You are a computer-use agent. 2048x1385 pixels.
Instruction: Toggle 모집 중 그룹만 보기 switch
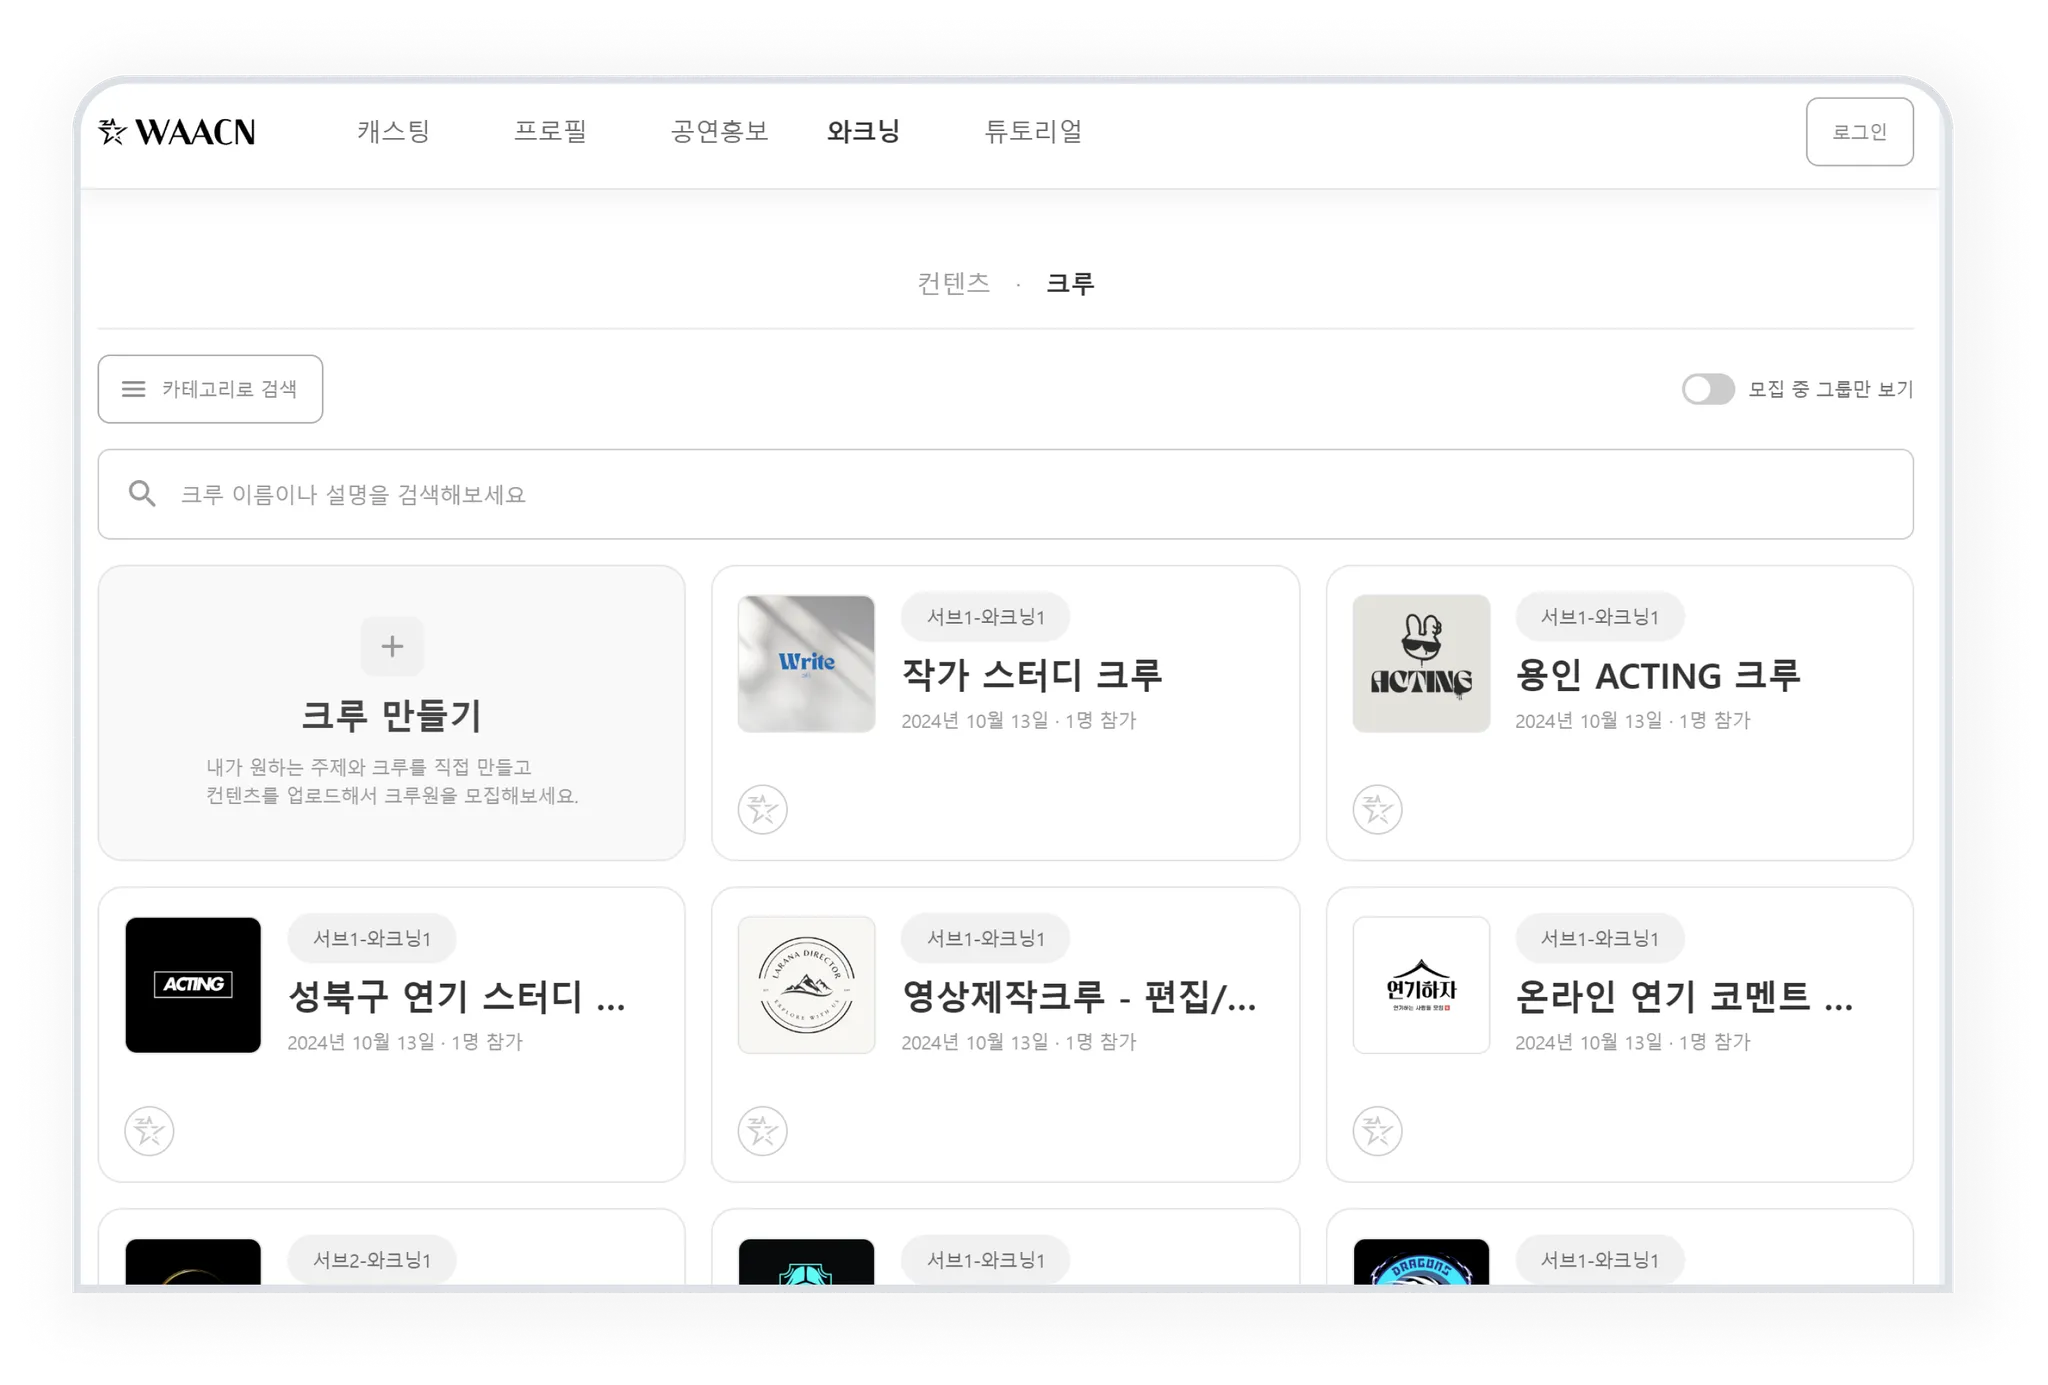(1707, 389)
